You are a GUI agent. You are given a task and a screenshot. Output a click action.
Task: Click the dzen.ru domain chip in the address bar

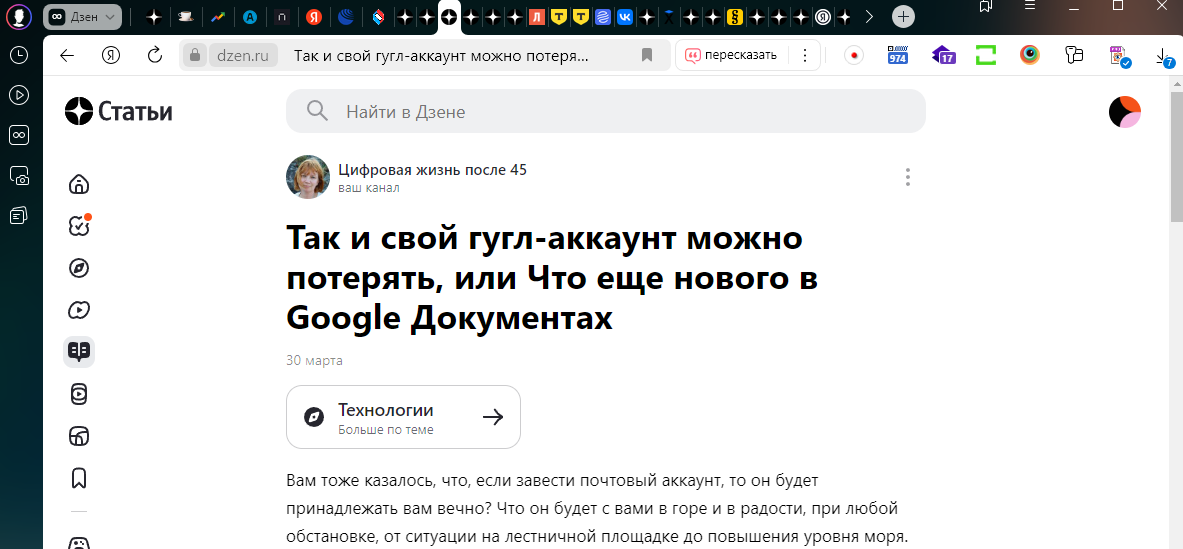click(x=243, y=55)
